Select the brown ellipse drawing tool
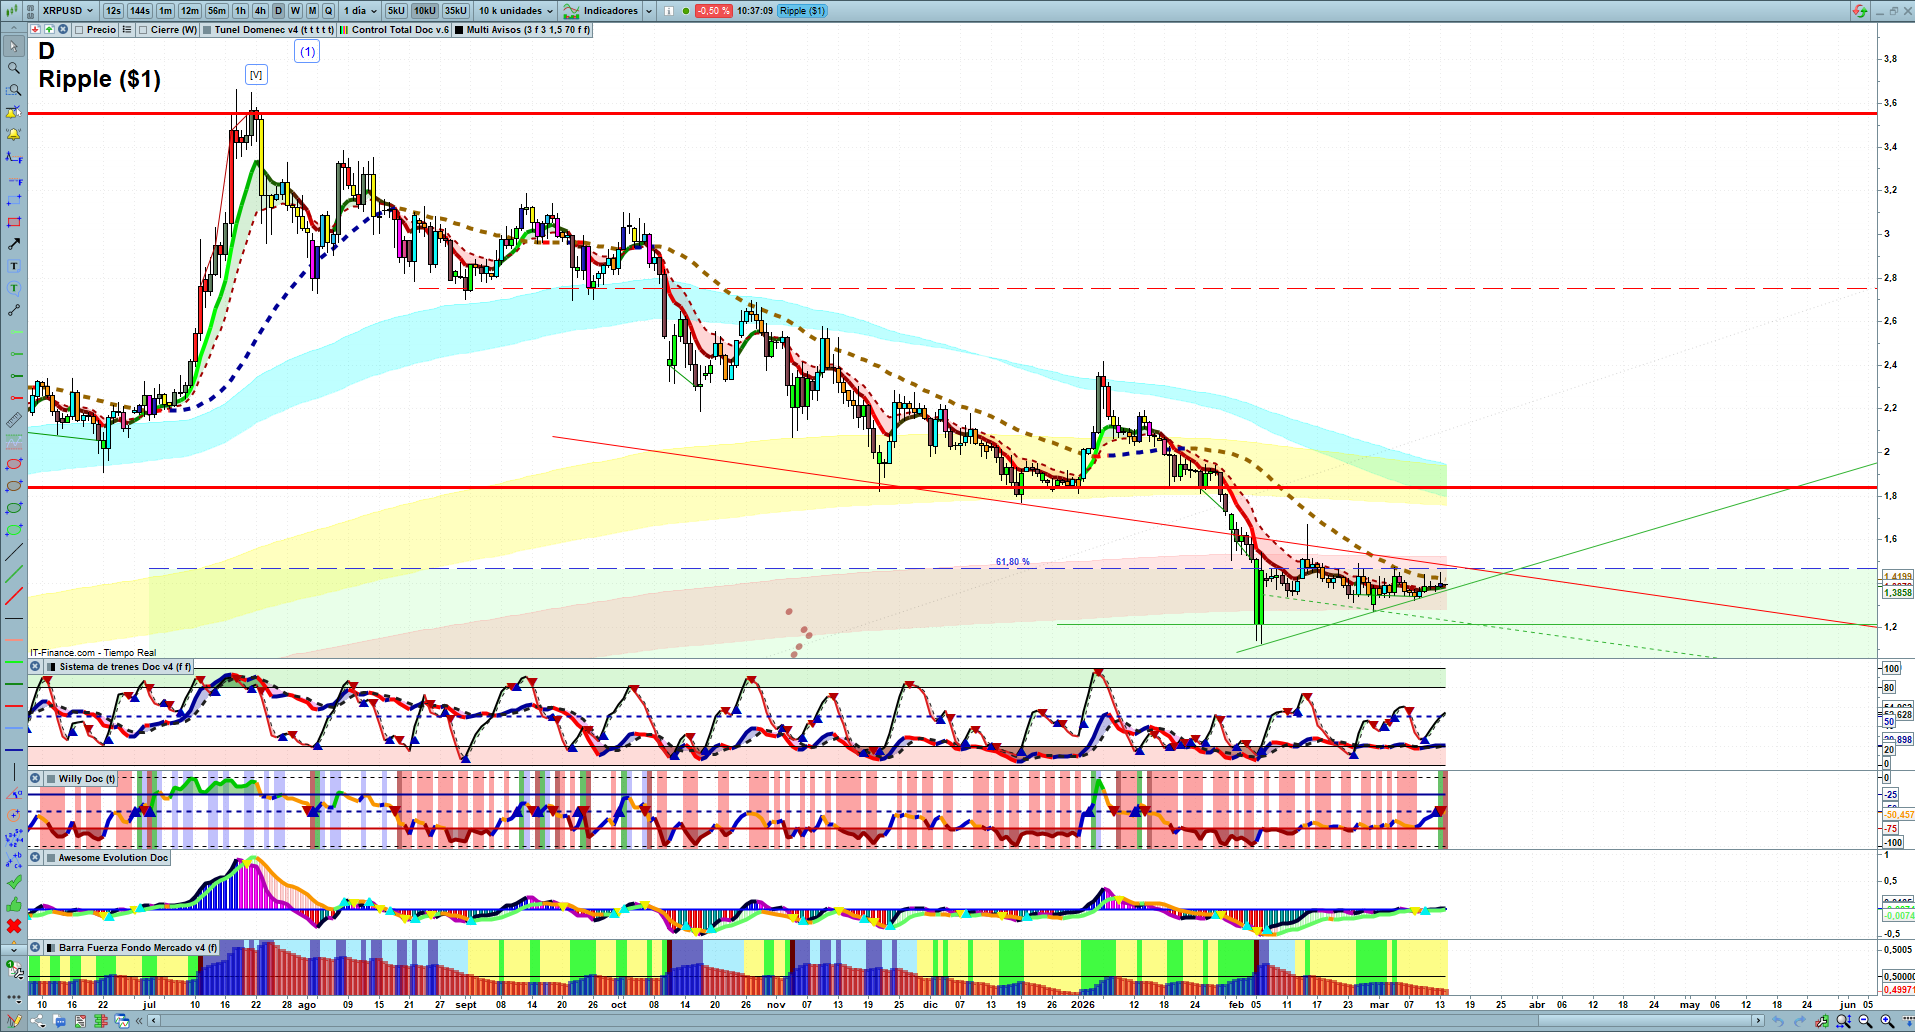The image size is (1915, 1032). [x=14, y=486]
